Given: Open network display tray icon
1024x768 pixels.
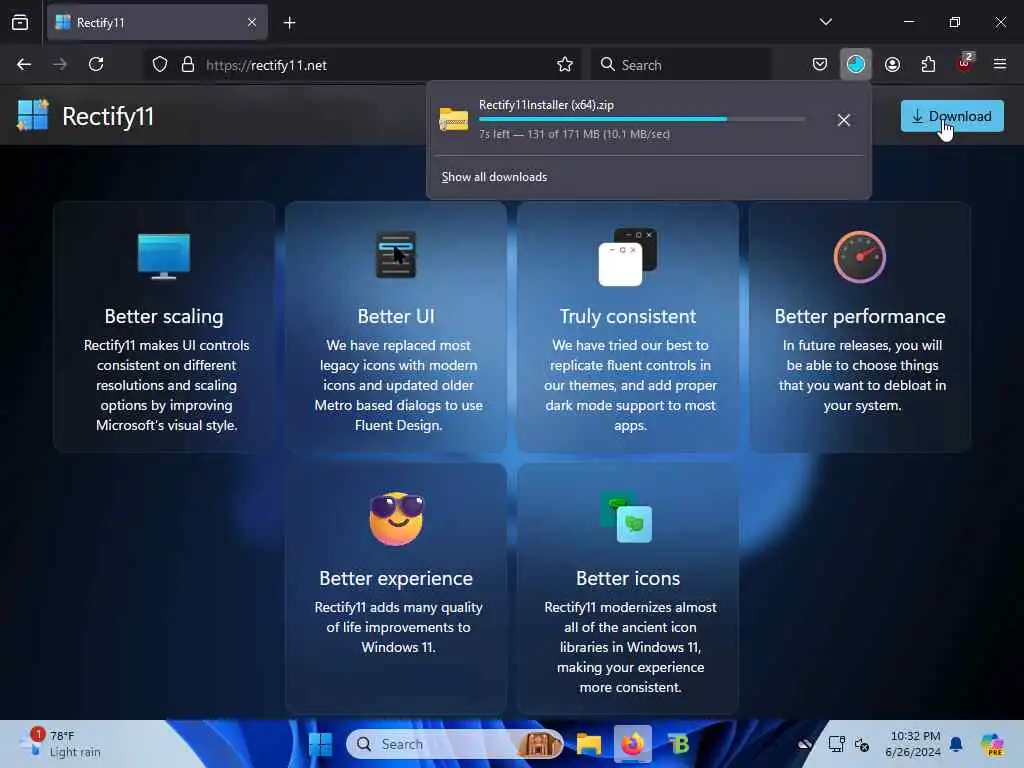Looking at the screenshot, I should 836,744.
